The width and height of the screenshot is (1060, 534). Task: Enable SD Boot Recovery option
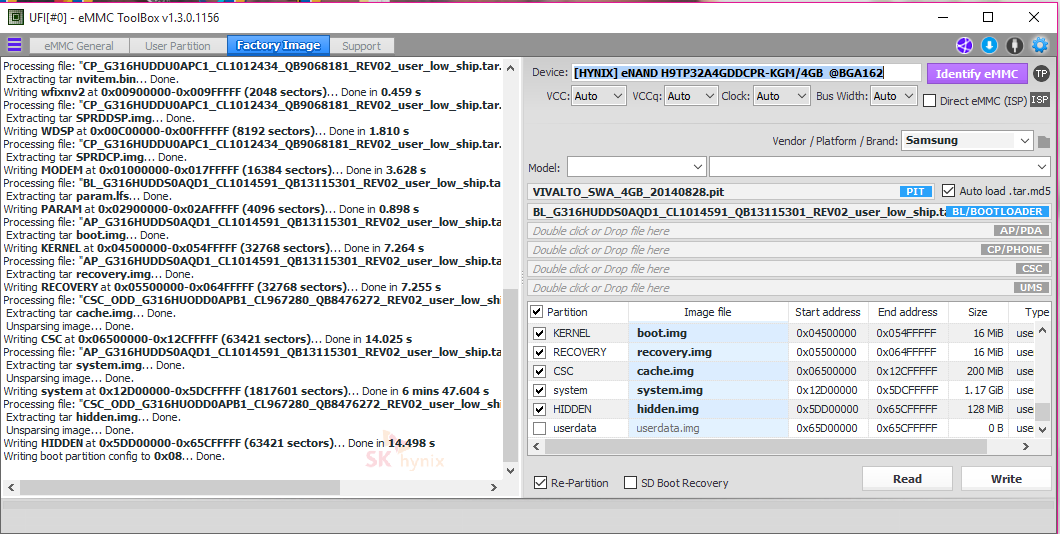[630, 483]
